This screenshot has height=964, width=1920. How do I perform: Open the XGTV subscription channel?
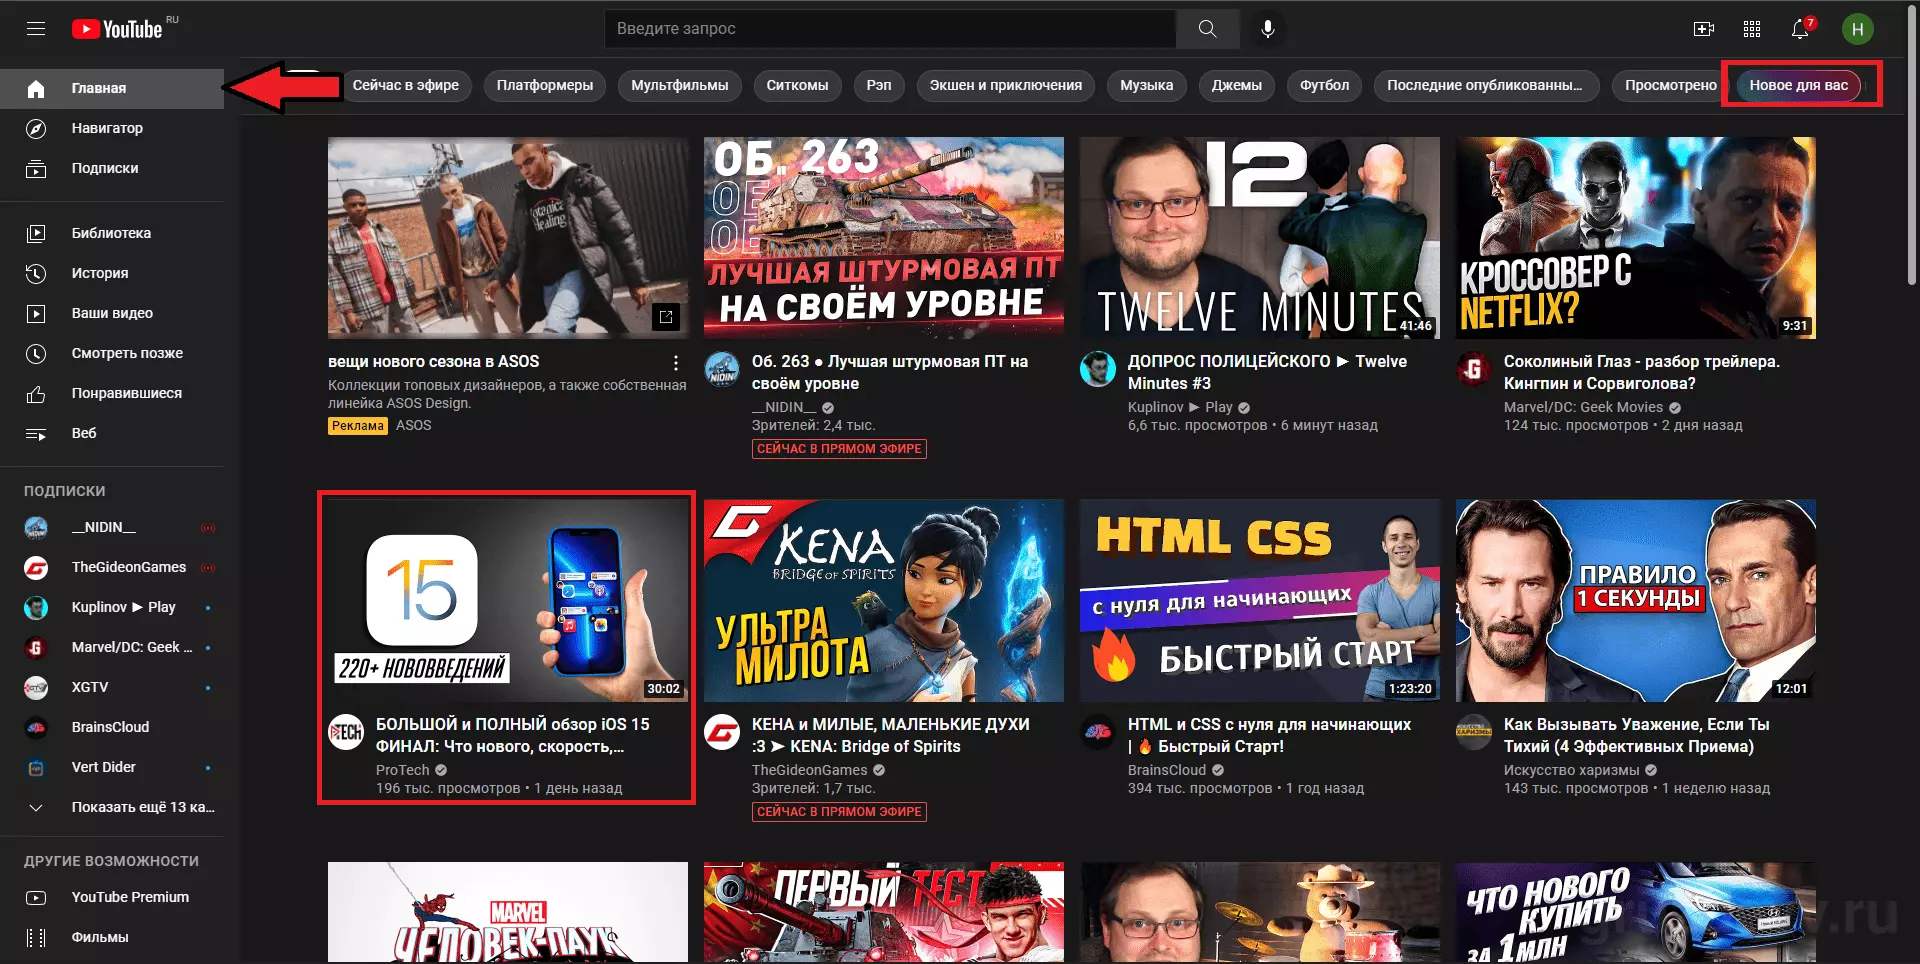pos(112,687)
